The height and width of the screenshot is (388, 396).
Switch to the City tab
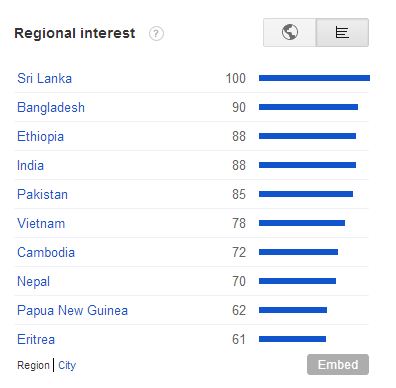tap(67, 365)
